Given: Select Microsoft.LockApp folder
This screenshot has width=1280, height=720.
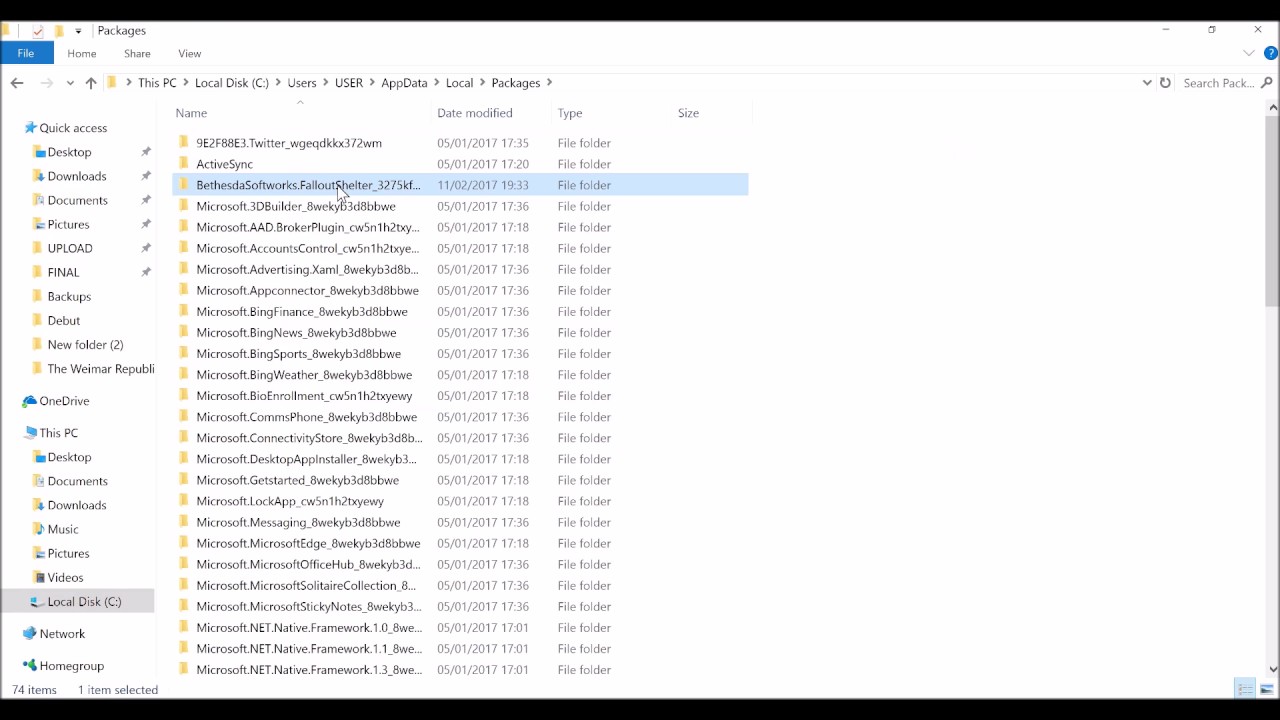Looking at the screenshot, I should tap(460, 501).
